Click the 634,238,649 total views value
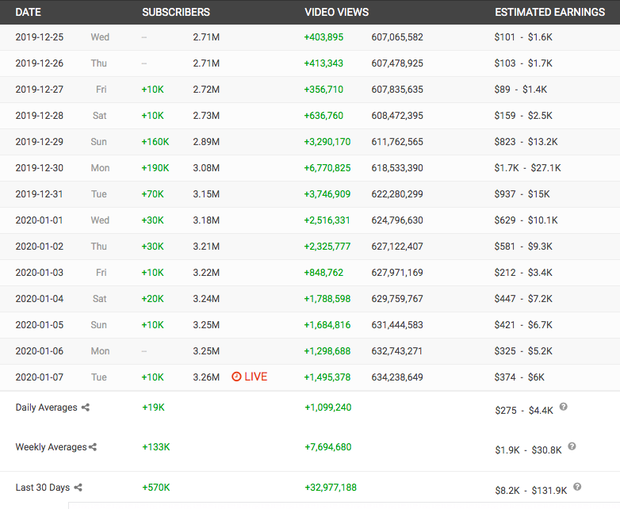Image resolution: width=620 pixels, height=509 pixels. pos(397,377)
